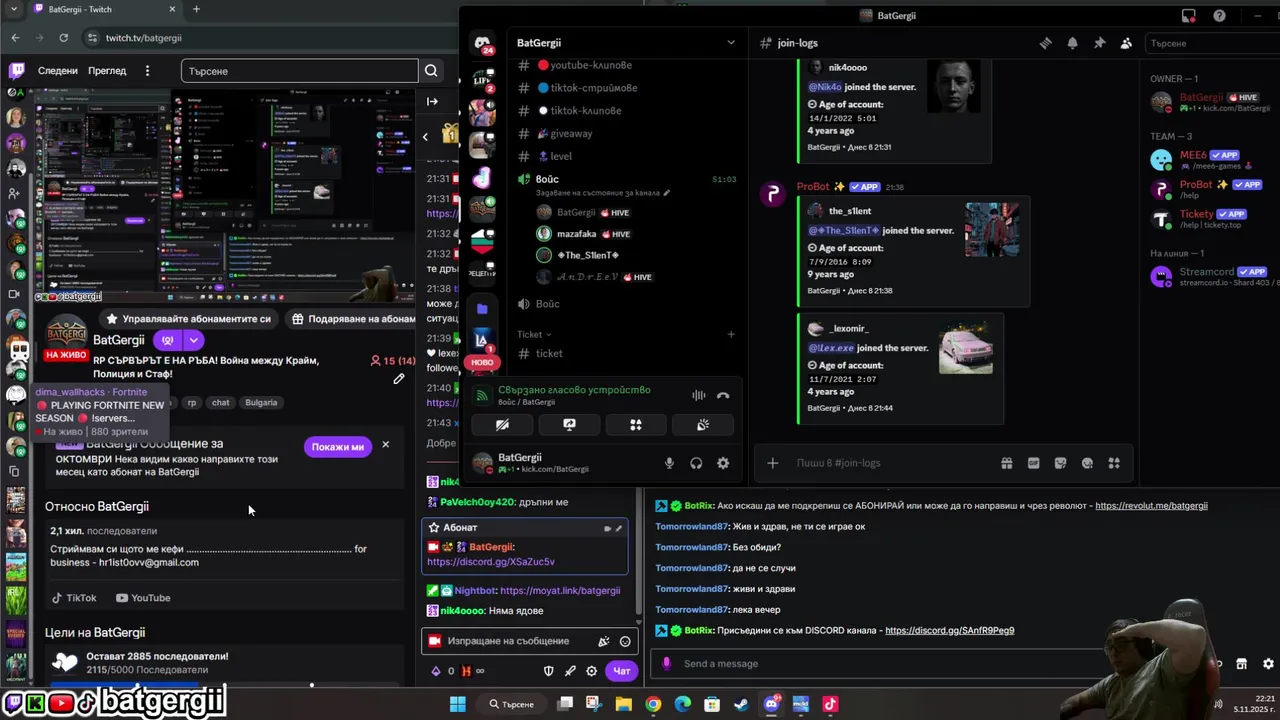Open emoji picker in Discord message bar

click(x=1087, y=463)
